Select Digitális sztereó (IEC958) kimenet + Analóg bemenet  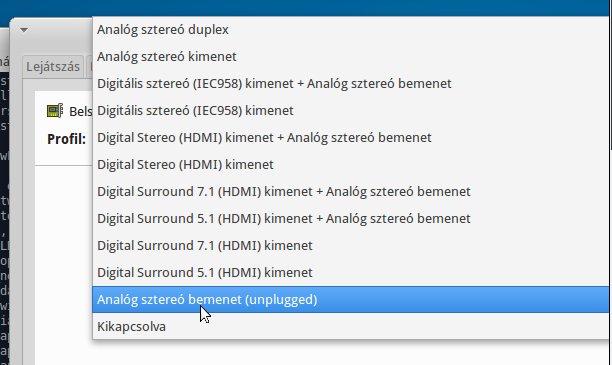(350, 84)
